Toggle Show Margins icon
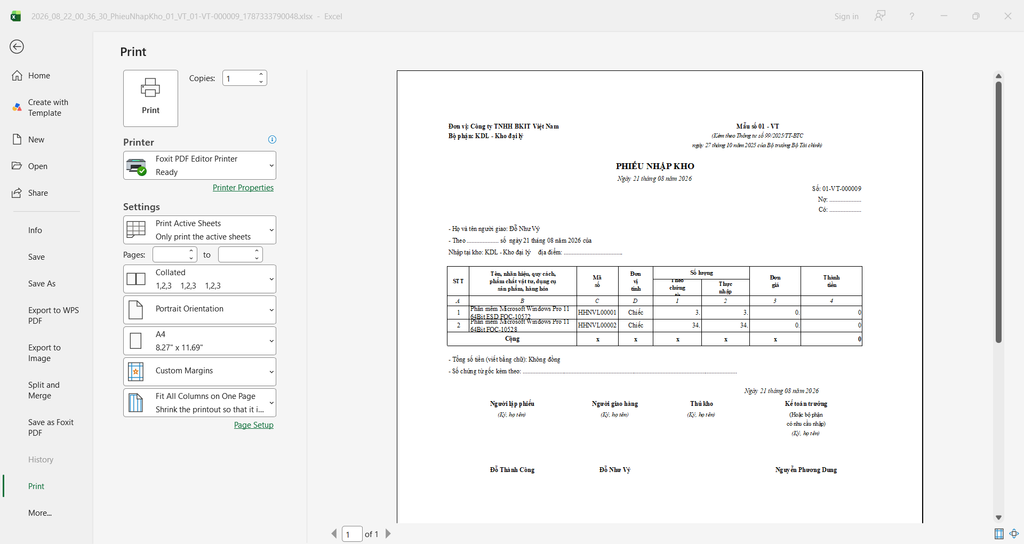Screen dimensions: 1024x544 pos(1000,534)
